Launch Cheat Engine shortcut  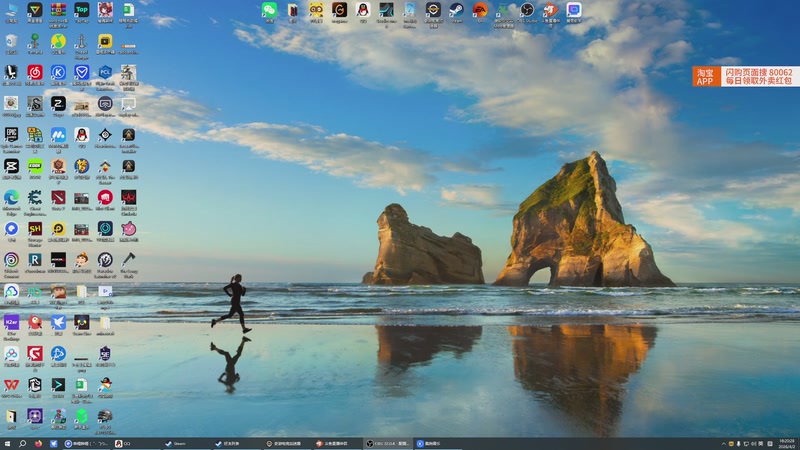coord(35,198)
